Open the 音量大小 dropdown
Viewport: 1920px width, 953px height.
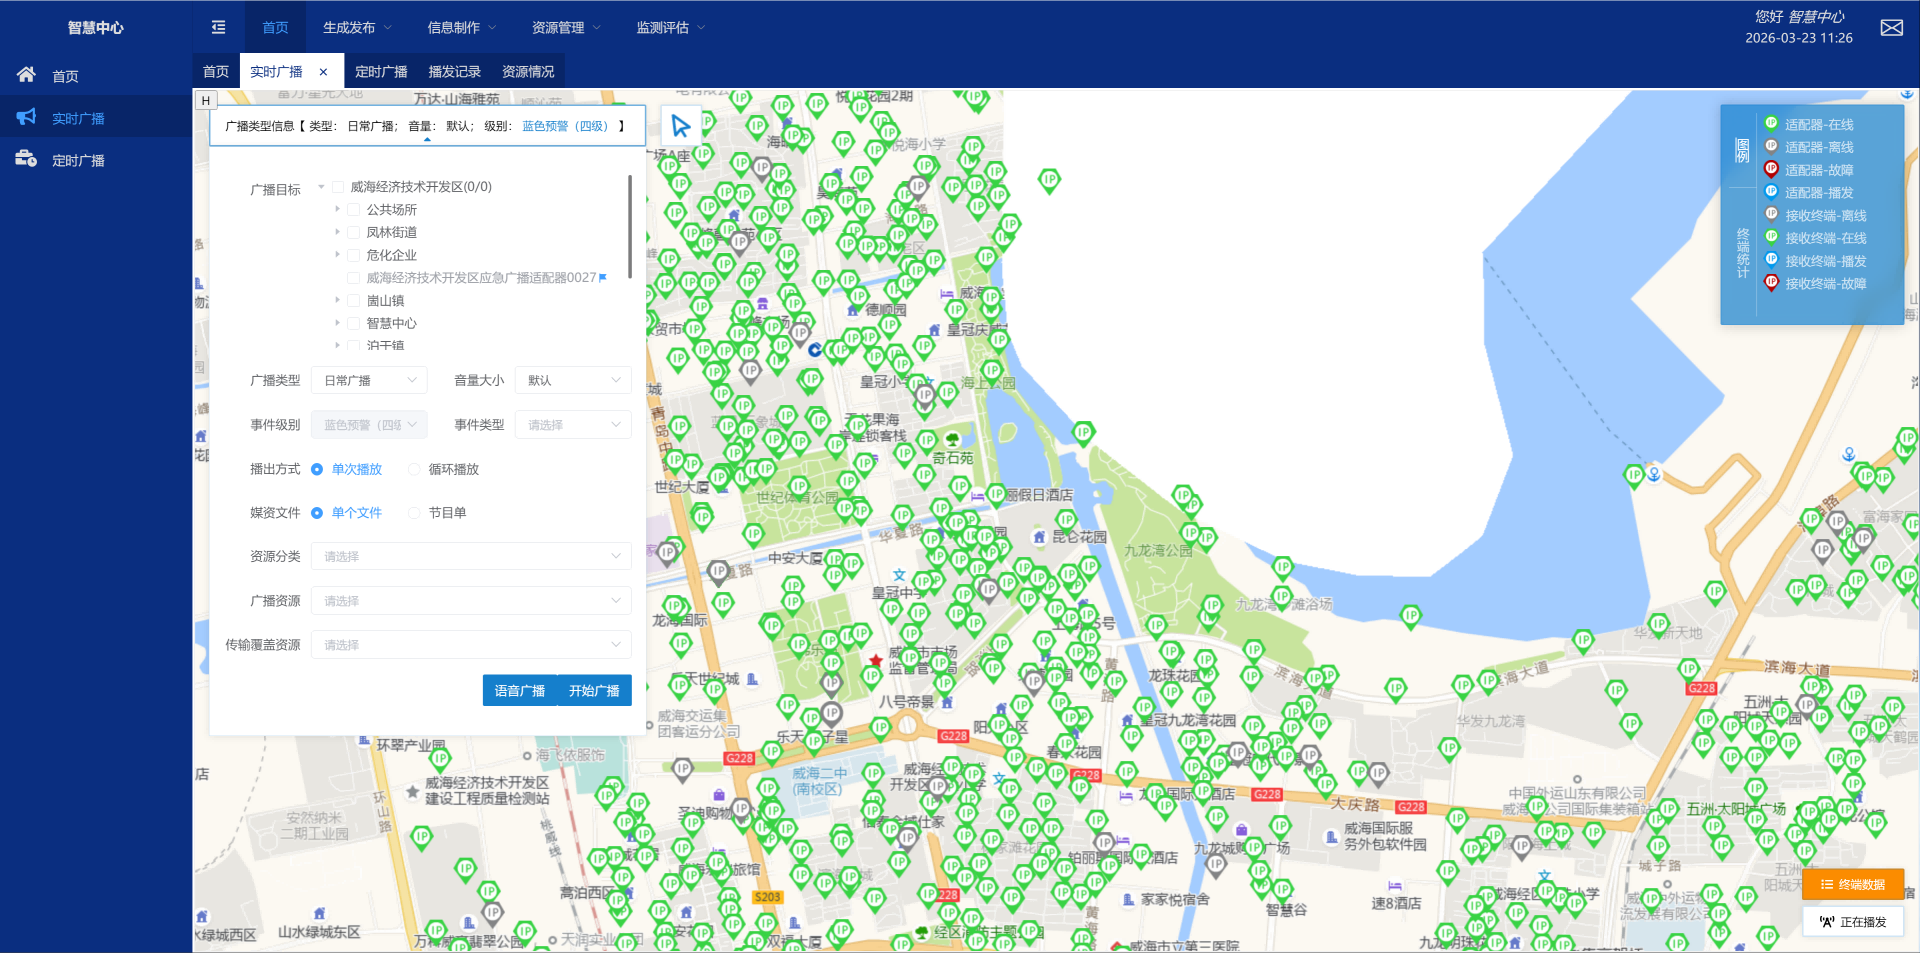click(573, 380)
